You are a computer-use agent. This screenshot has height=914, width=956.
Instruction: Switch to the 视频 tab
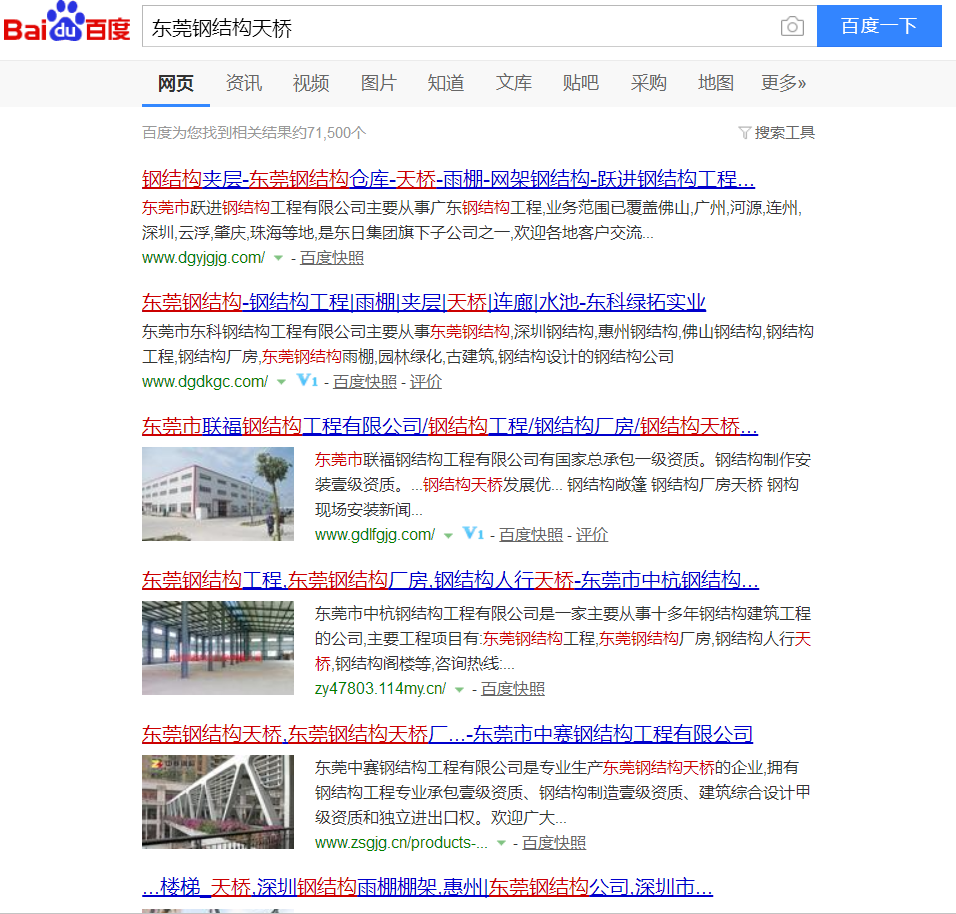click(311, 83)
